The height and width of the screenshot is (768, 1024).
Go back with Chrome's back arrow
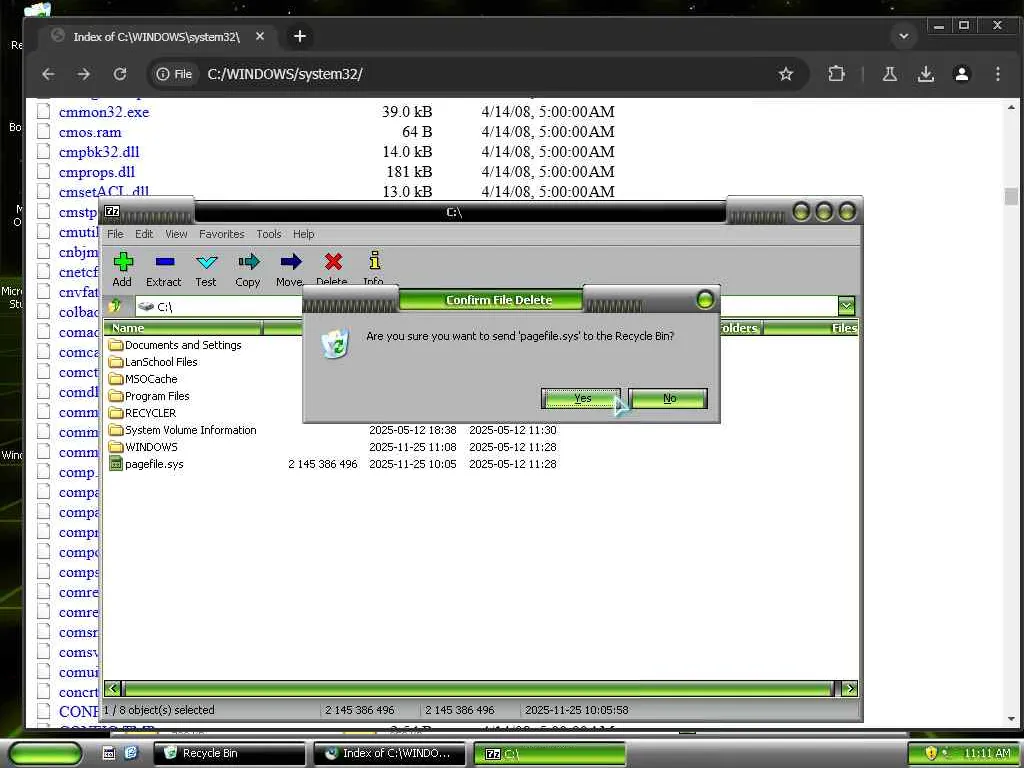[48, 74]
